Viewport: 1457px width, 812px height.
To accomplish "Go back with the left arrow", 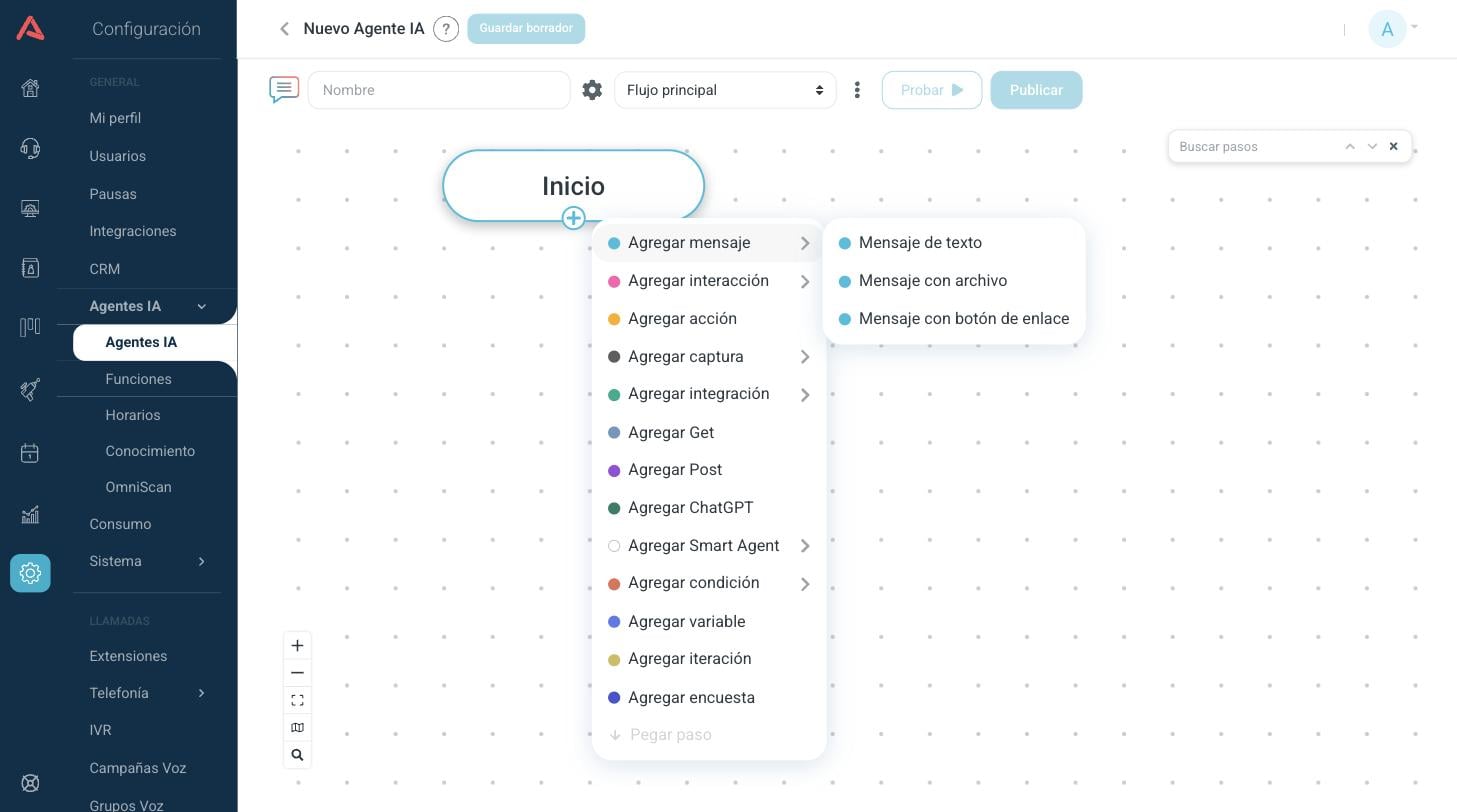I will [284, 29].
